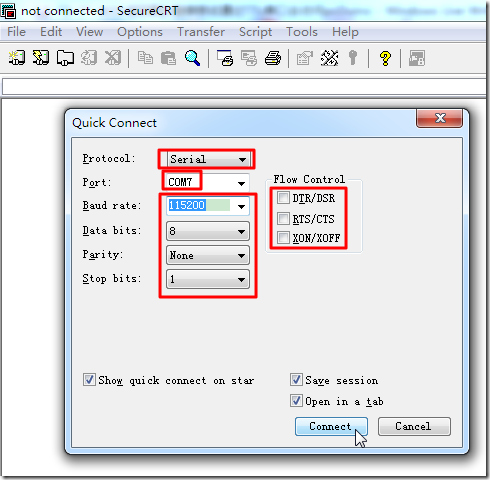This screenshot has height=480, width=490.
Task: Click the public key icon
Action: (353, 58)
